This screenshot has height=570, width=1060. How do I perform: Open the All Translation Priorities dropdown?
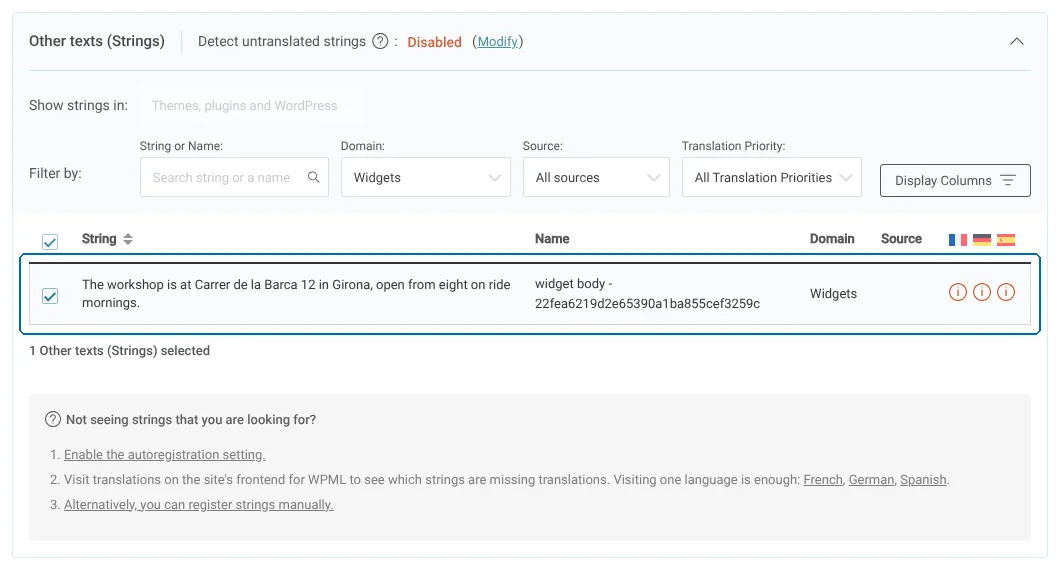pyautogui.click(x=771, y=177)
